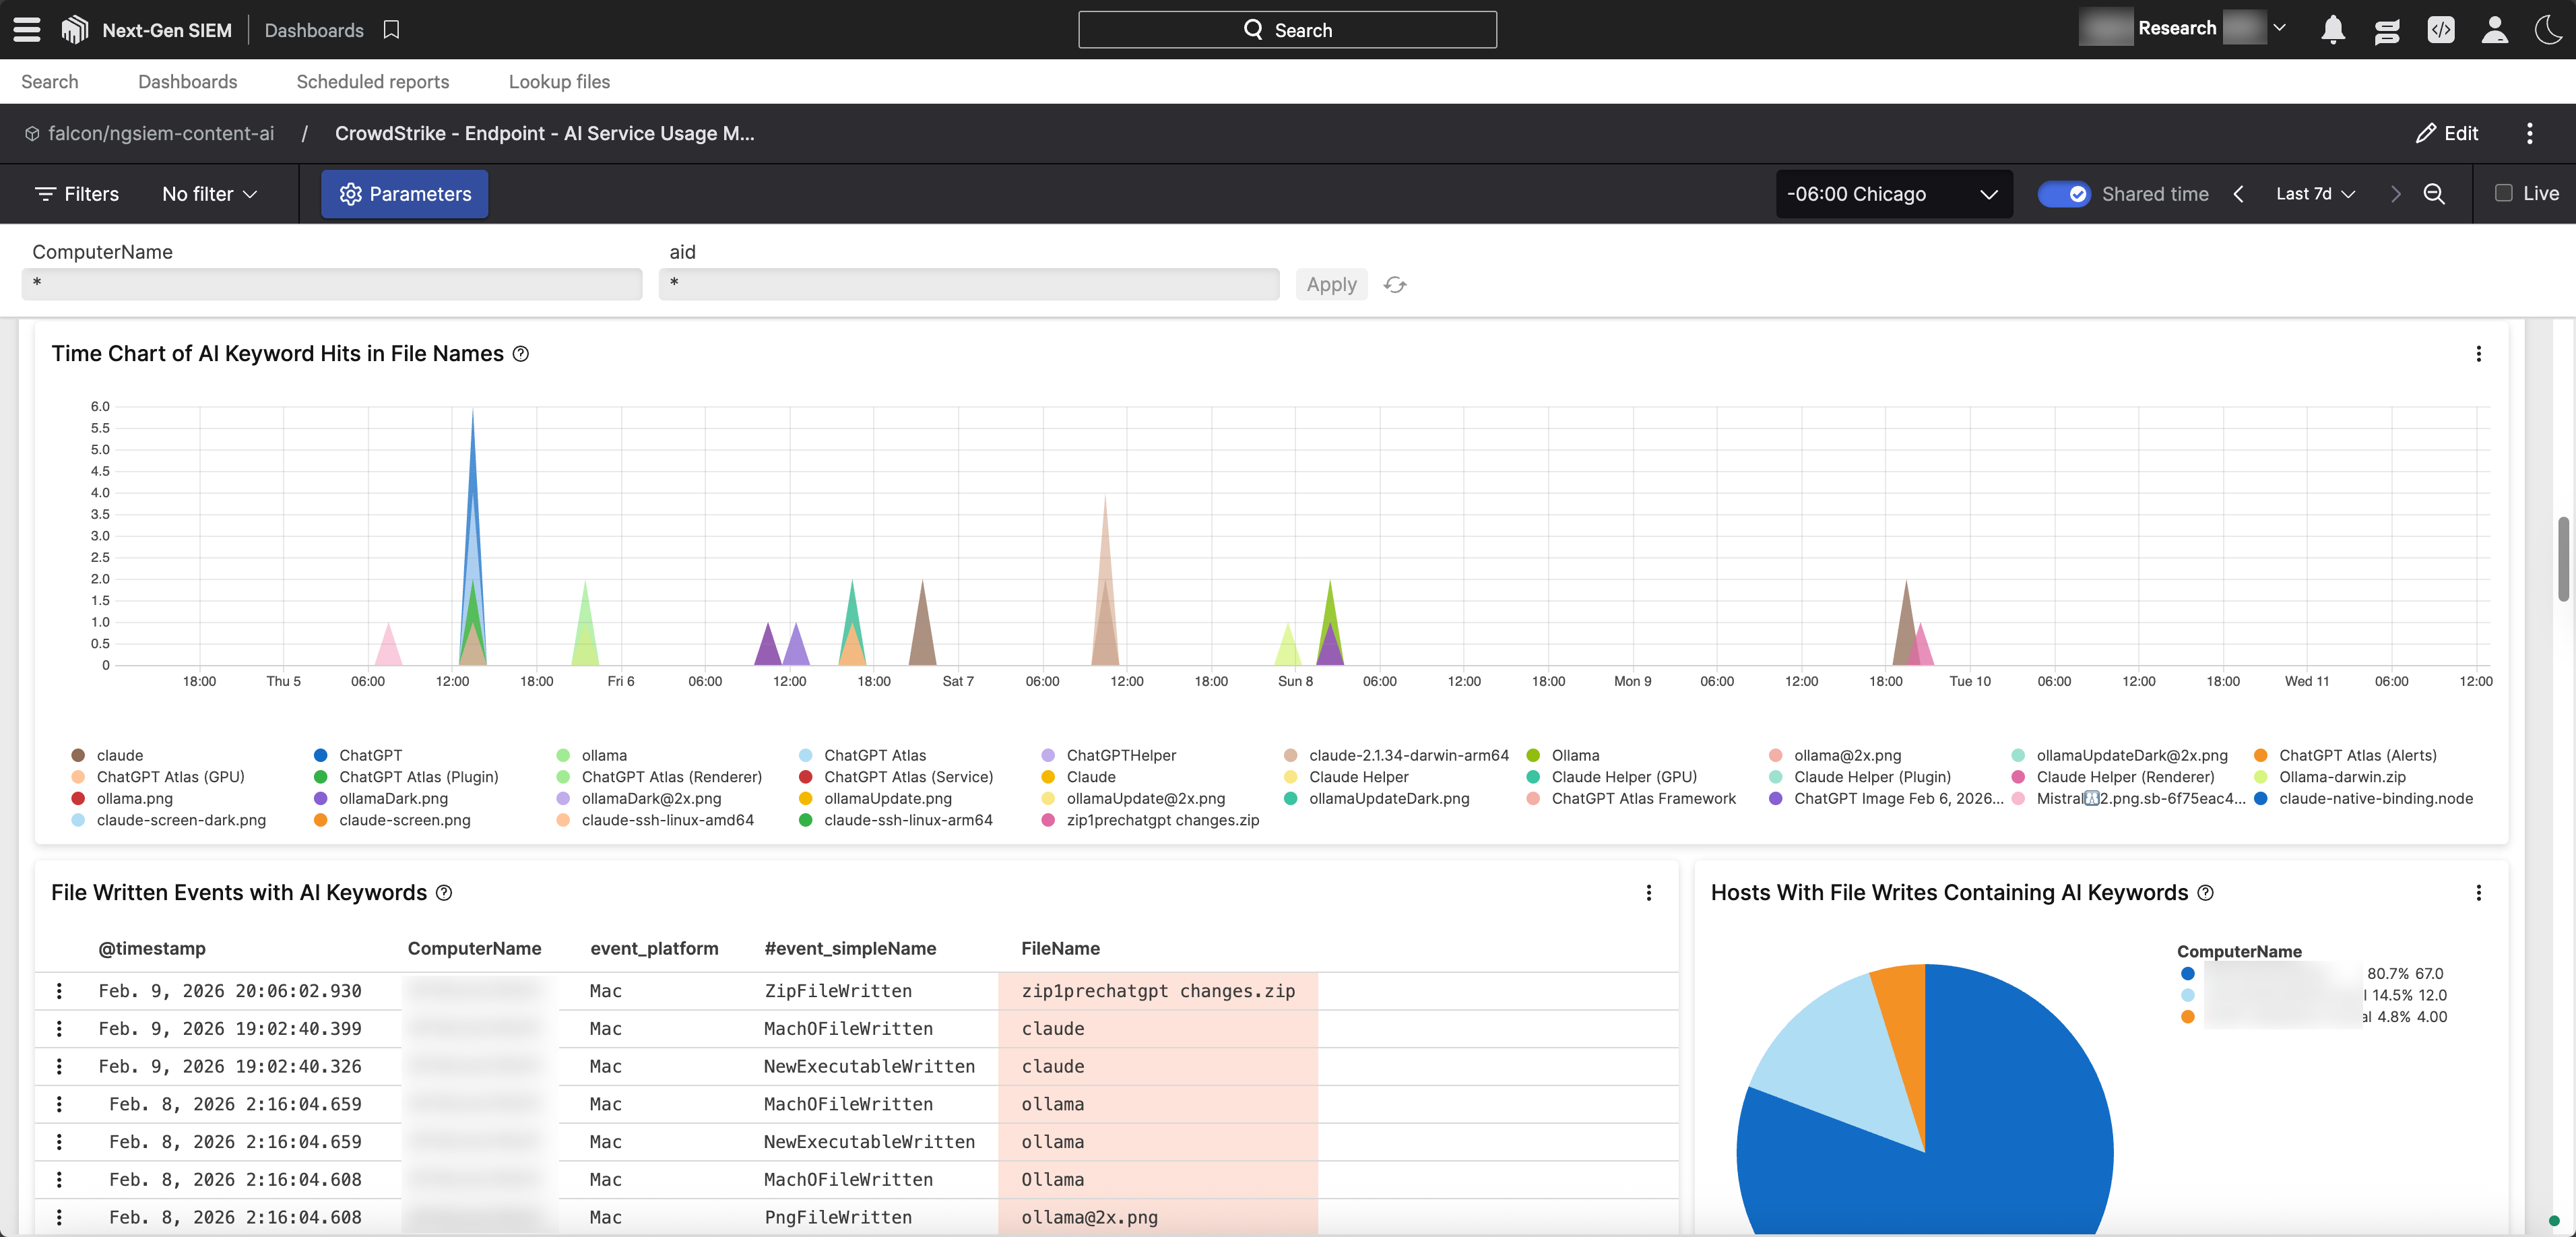Toggle claude series in legend
Viewport: 2576px width, 1237px height.
point(107,755)
